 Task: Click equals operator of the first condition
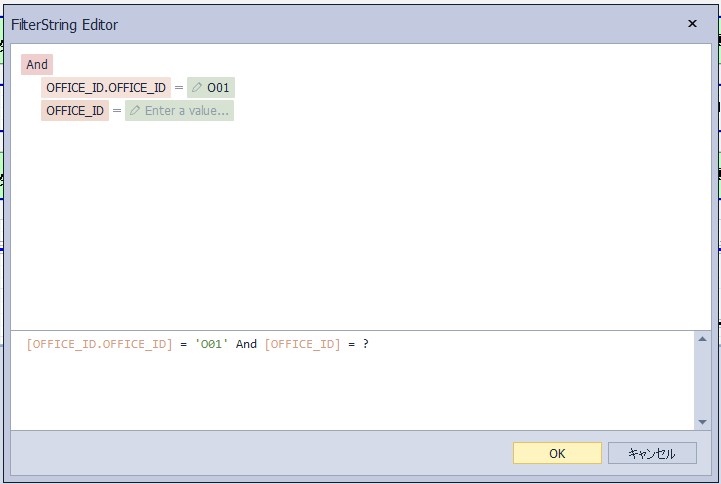(179, 88)
